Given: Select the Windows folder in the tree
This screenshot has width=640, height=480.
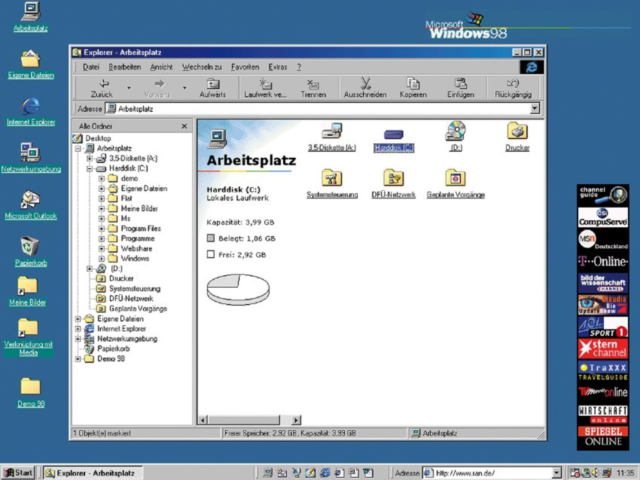Looking at the screenshot, I should coord(134,258).
